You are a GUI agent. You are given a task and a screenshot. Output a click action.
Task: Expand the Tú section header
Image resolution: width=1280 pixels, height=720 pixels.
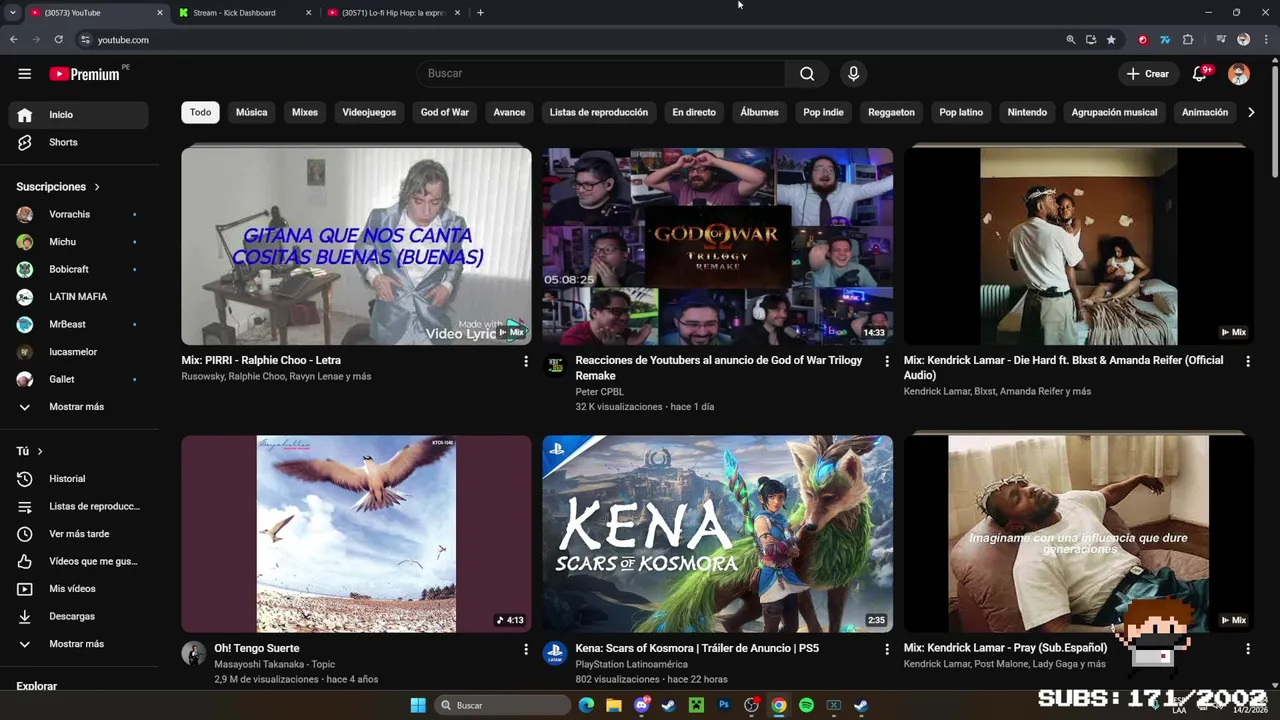pos(30,452)
